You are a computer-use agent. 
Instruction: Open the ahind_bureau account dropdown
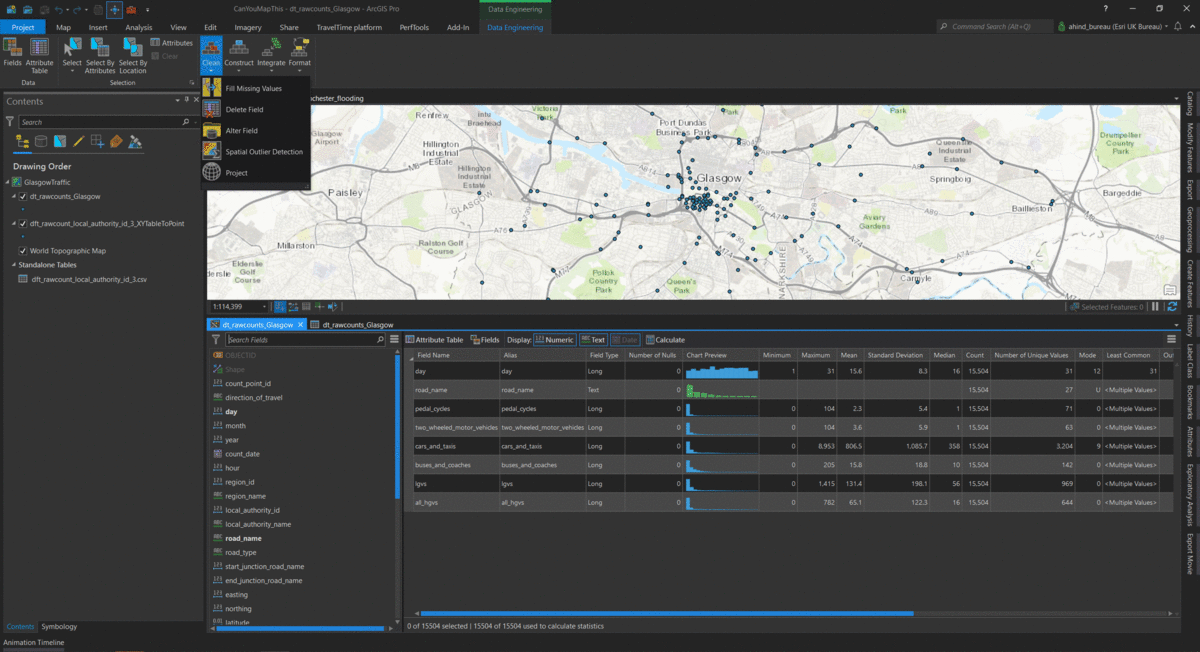coord(1113,27)
